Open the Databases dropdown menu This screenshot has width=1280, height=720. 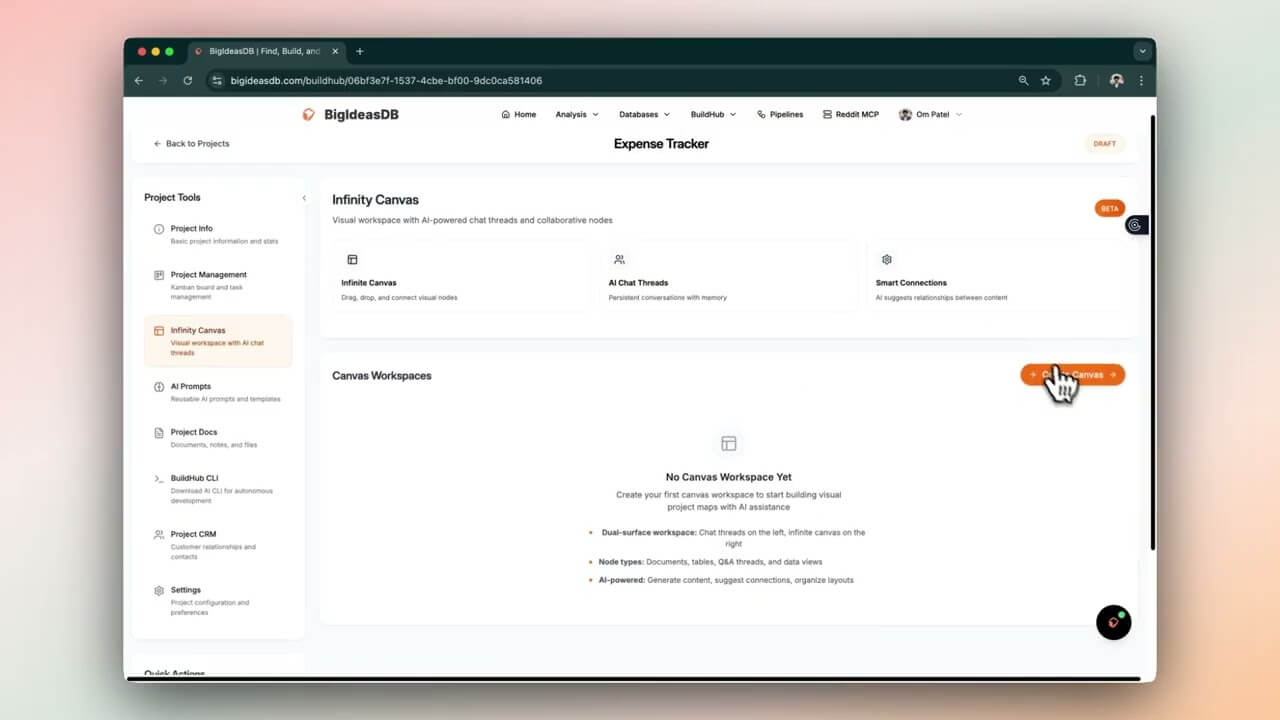point(644,115)
